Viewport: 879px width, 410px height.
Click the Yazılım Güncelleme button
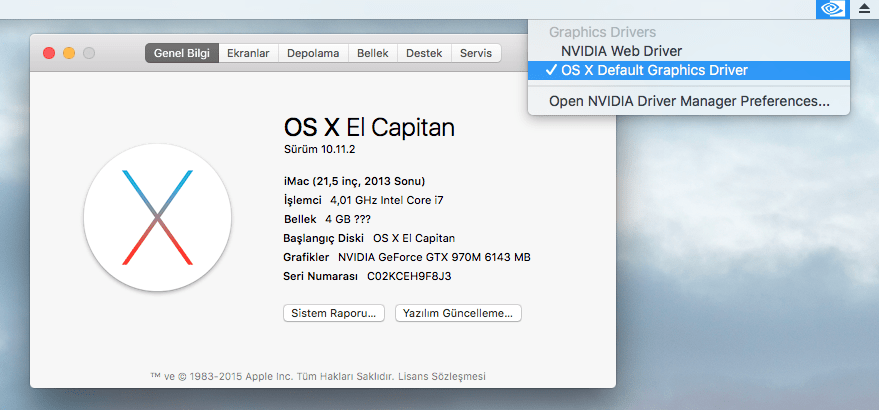click(458, 313)
